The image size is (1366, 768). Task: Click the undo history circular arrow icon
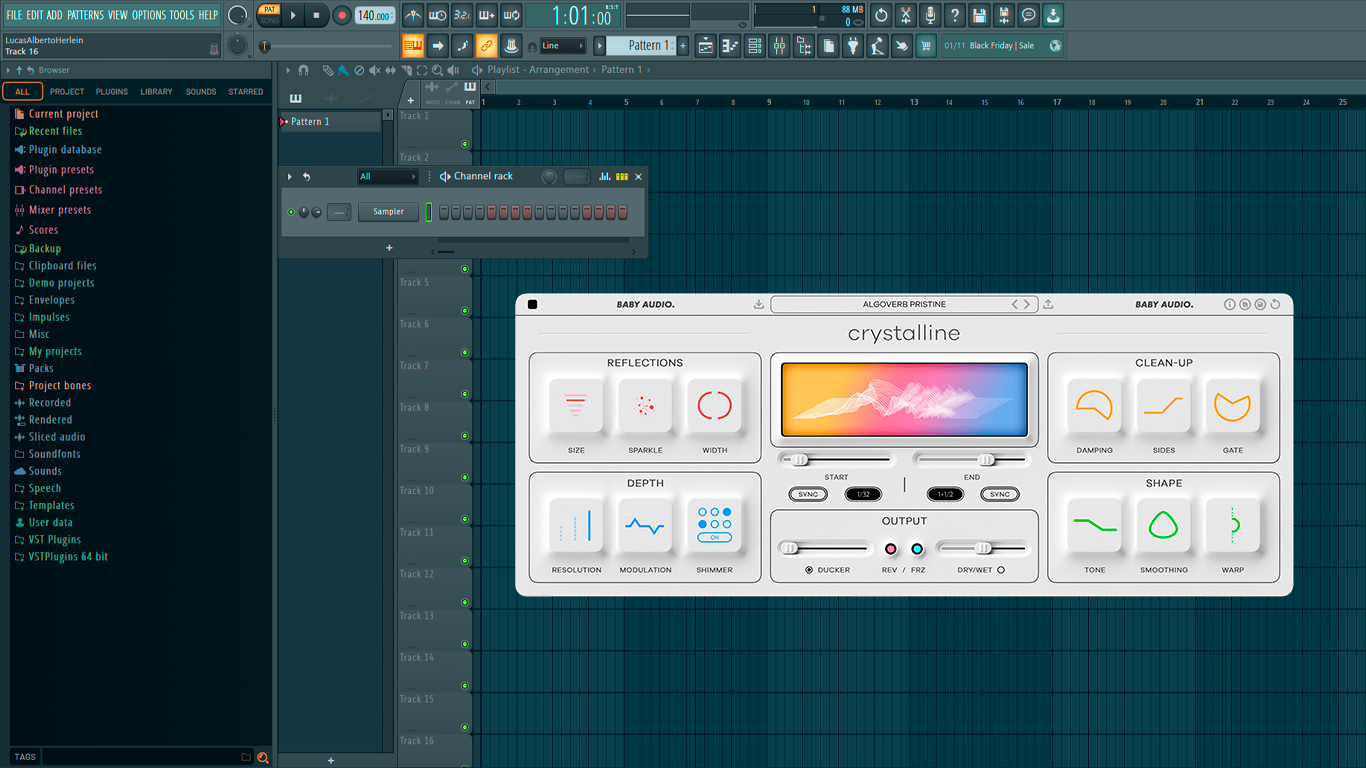[x=881, y=15]
